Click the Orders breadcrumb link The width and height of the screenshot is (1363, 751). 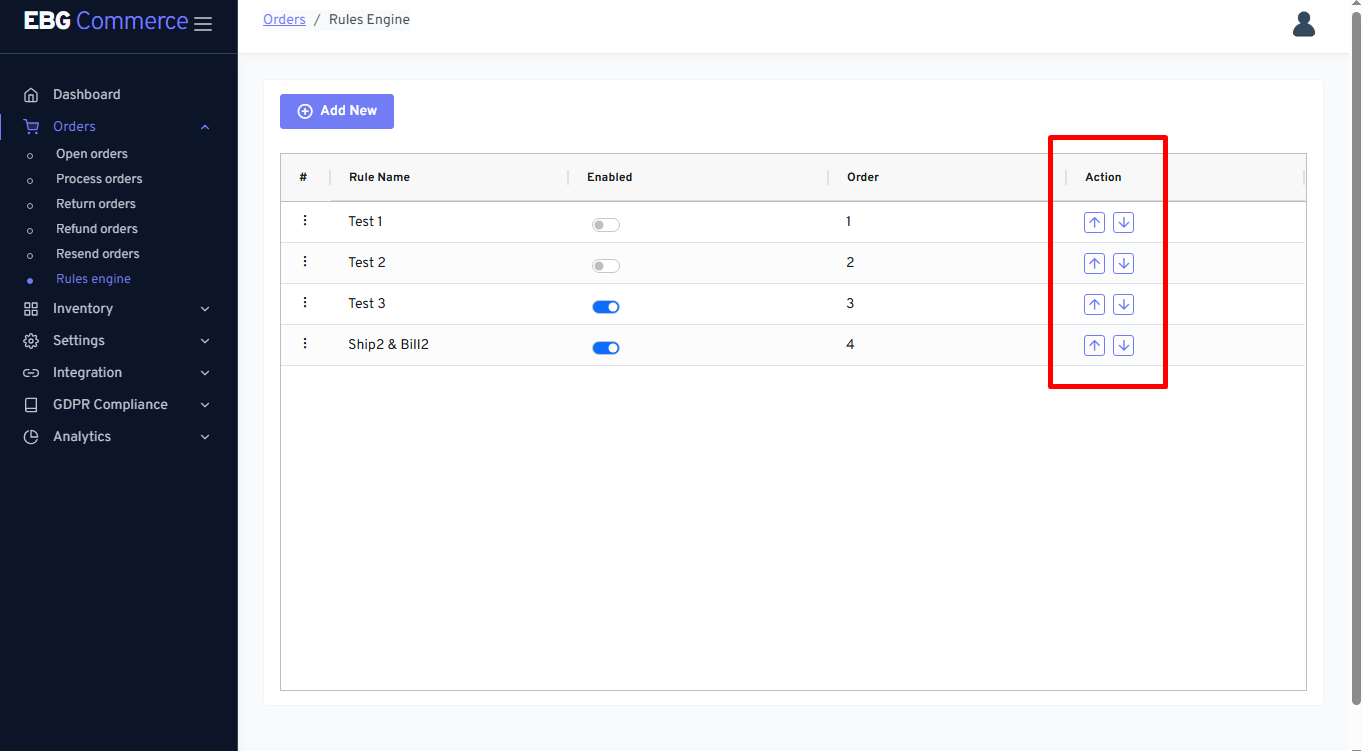coord(284,20)
